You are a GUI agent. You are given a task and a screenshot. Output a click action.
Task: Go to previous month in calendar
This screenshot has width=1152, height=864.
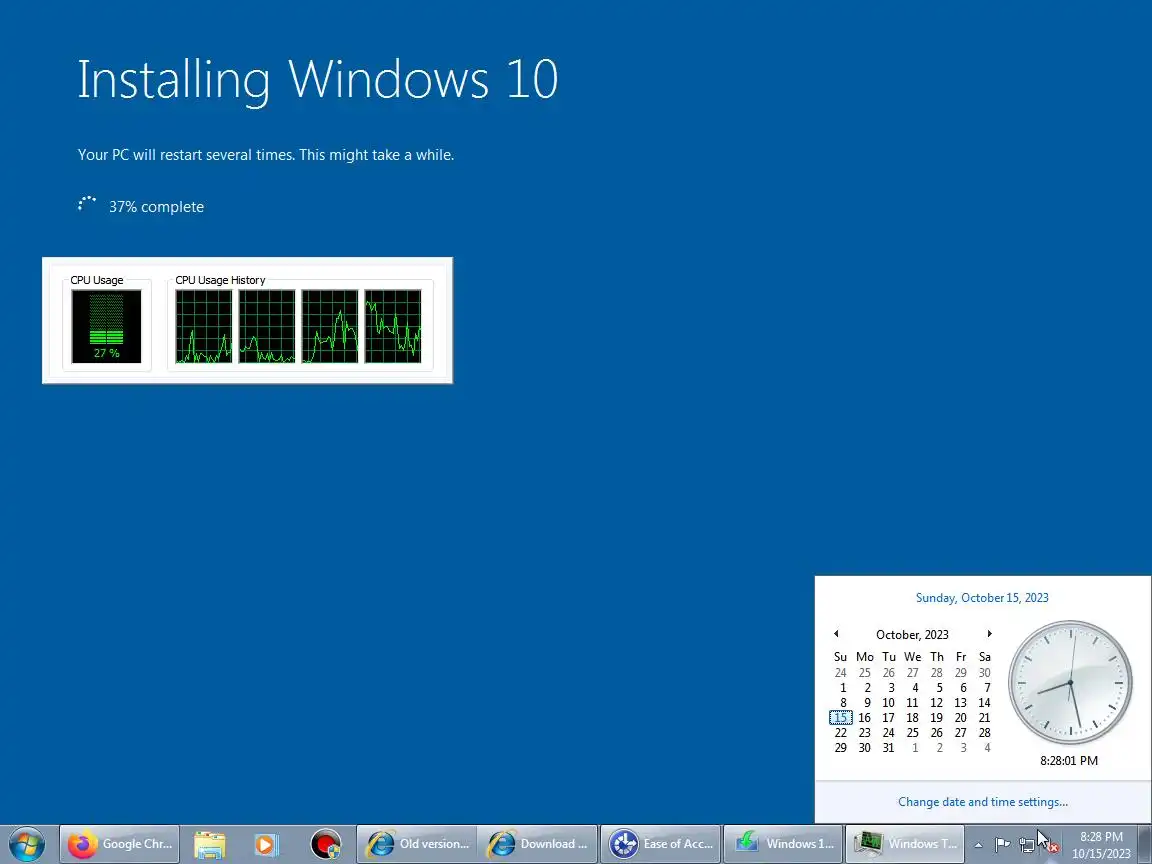(836, 633)
